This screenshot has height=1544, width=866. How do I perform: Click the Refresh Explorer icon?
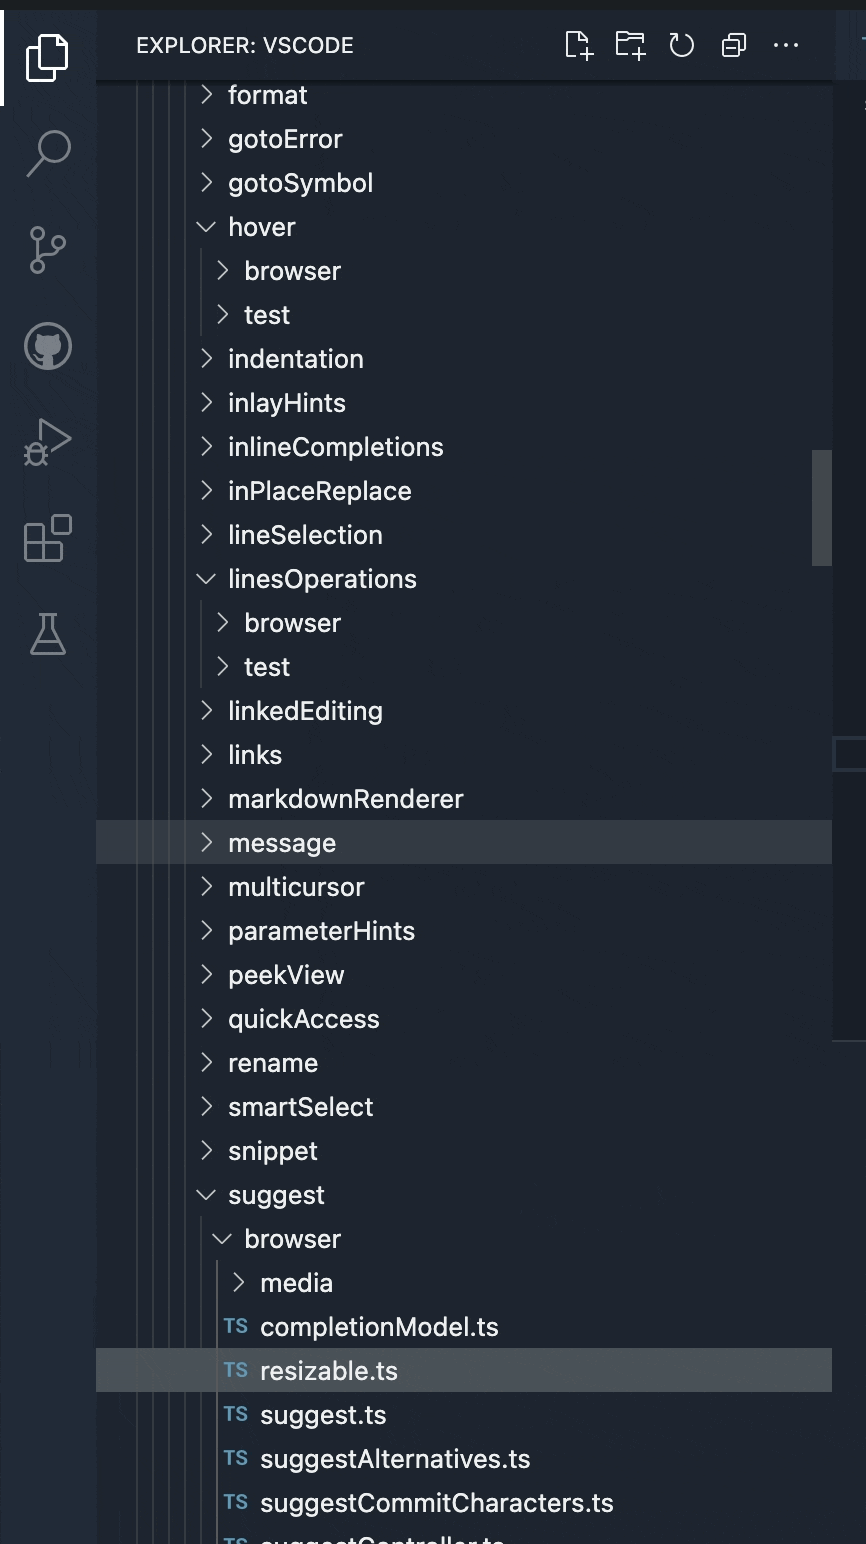coord(682,45)
